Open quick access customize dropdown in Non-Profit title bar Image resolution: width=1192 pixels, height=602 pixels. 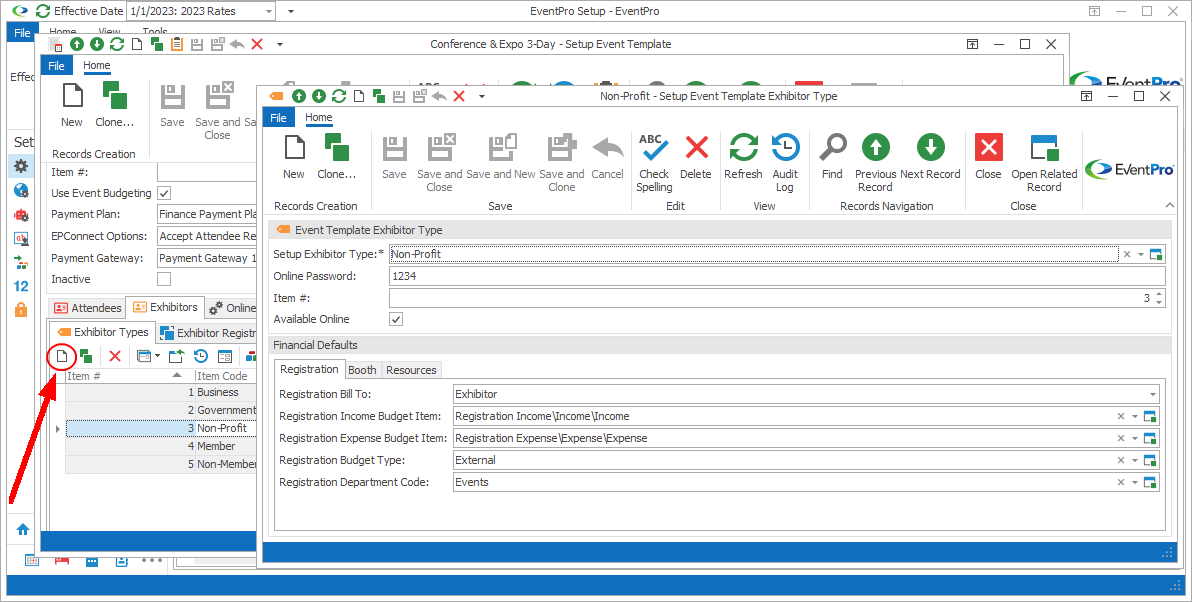482,97
